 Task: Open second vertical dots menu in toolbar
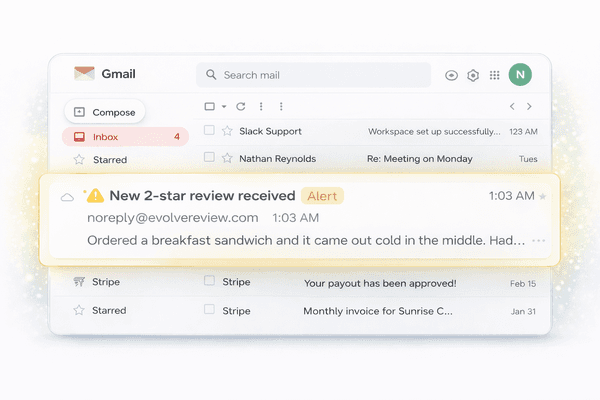(281, 106)
